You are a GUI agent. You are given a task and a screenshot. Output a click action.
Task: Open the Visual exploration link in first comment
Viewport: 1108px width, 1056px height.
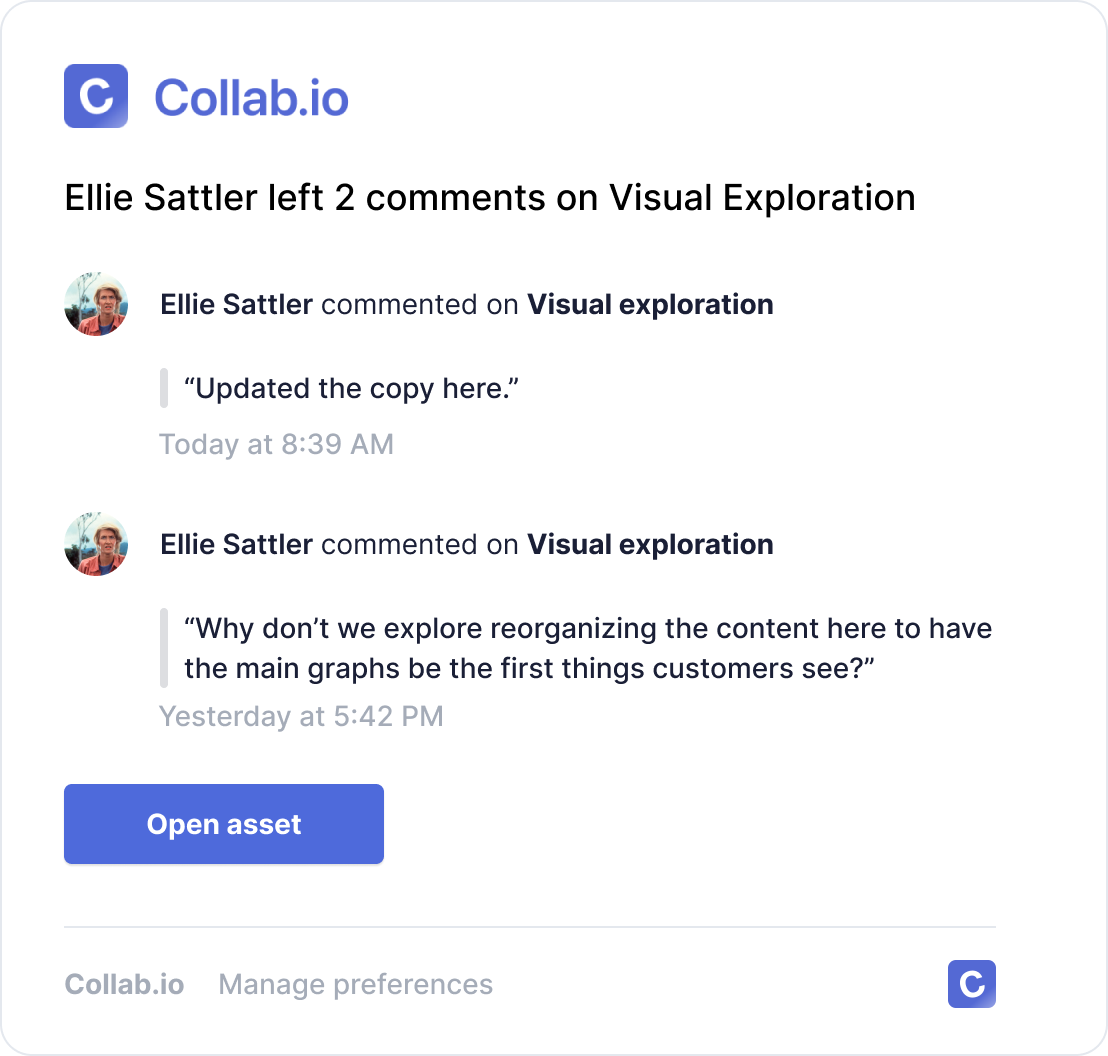(650, 304)
